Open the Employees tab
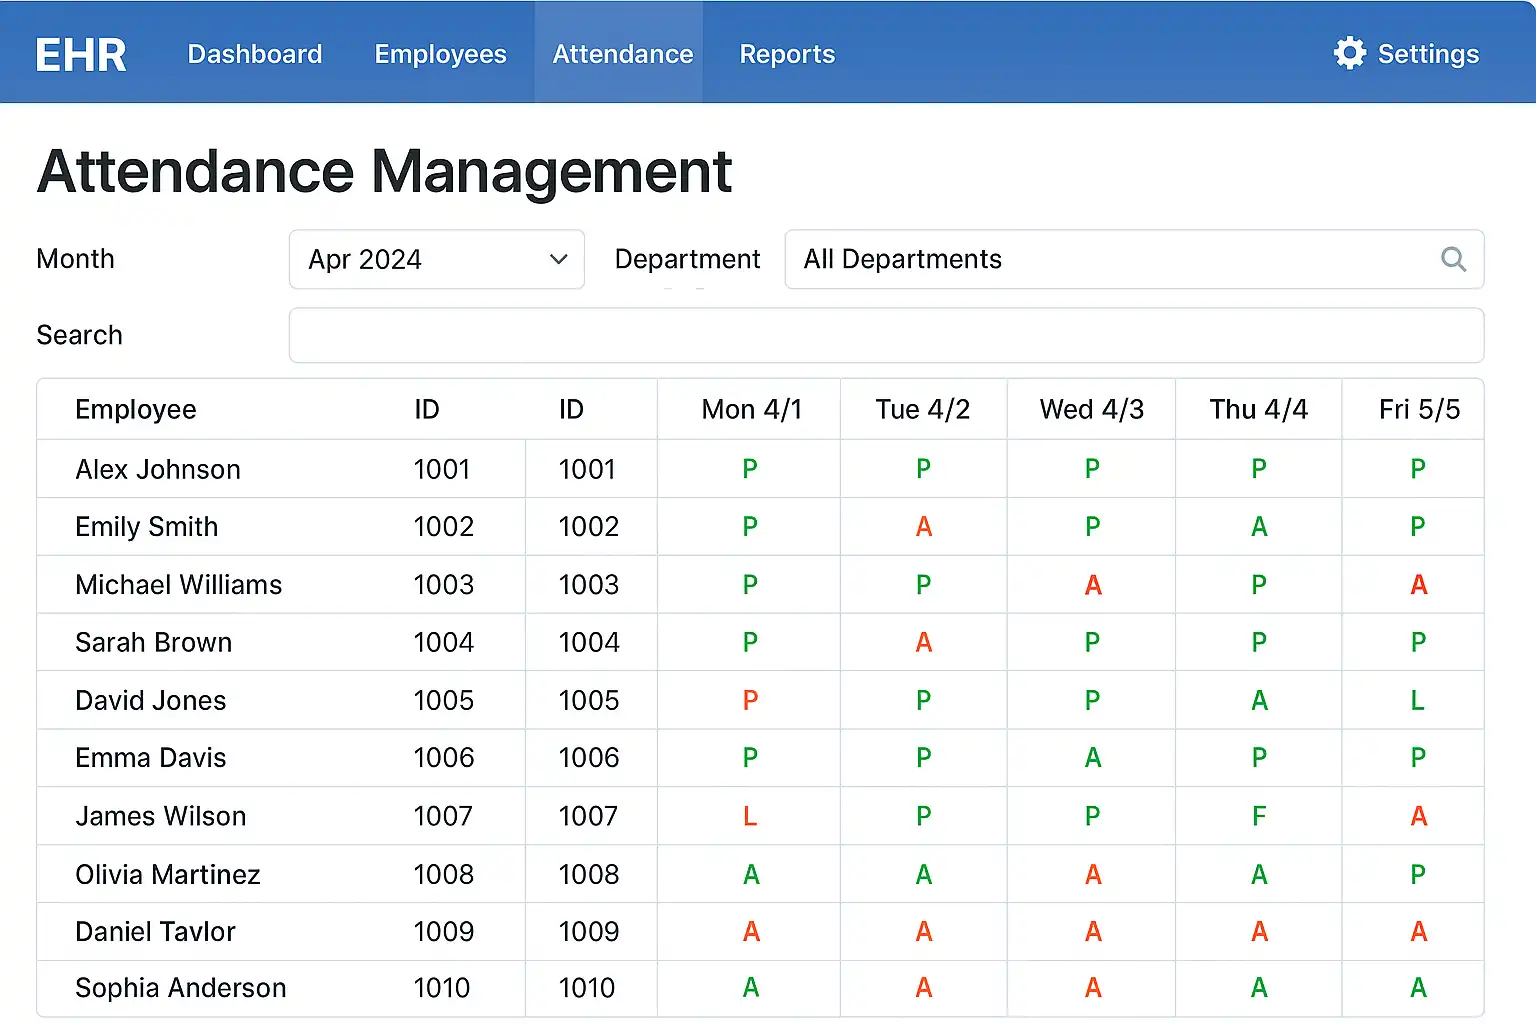The image size is (1536, 1024). tap(440, 54)
